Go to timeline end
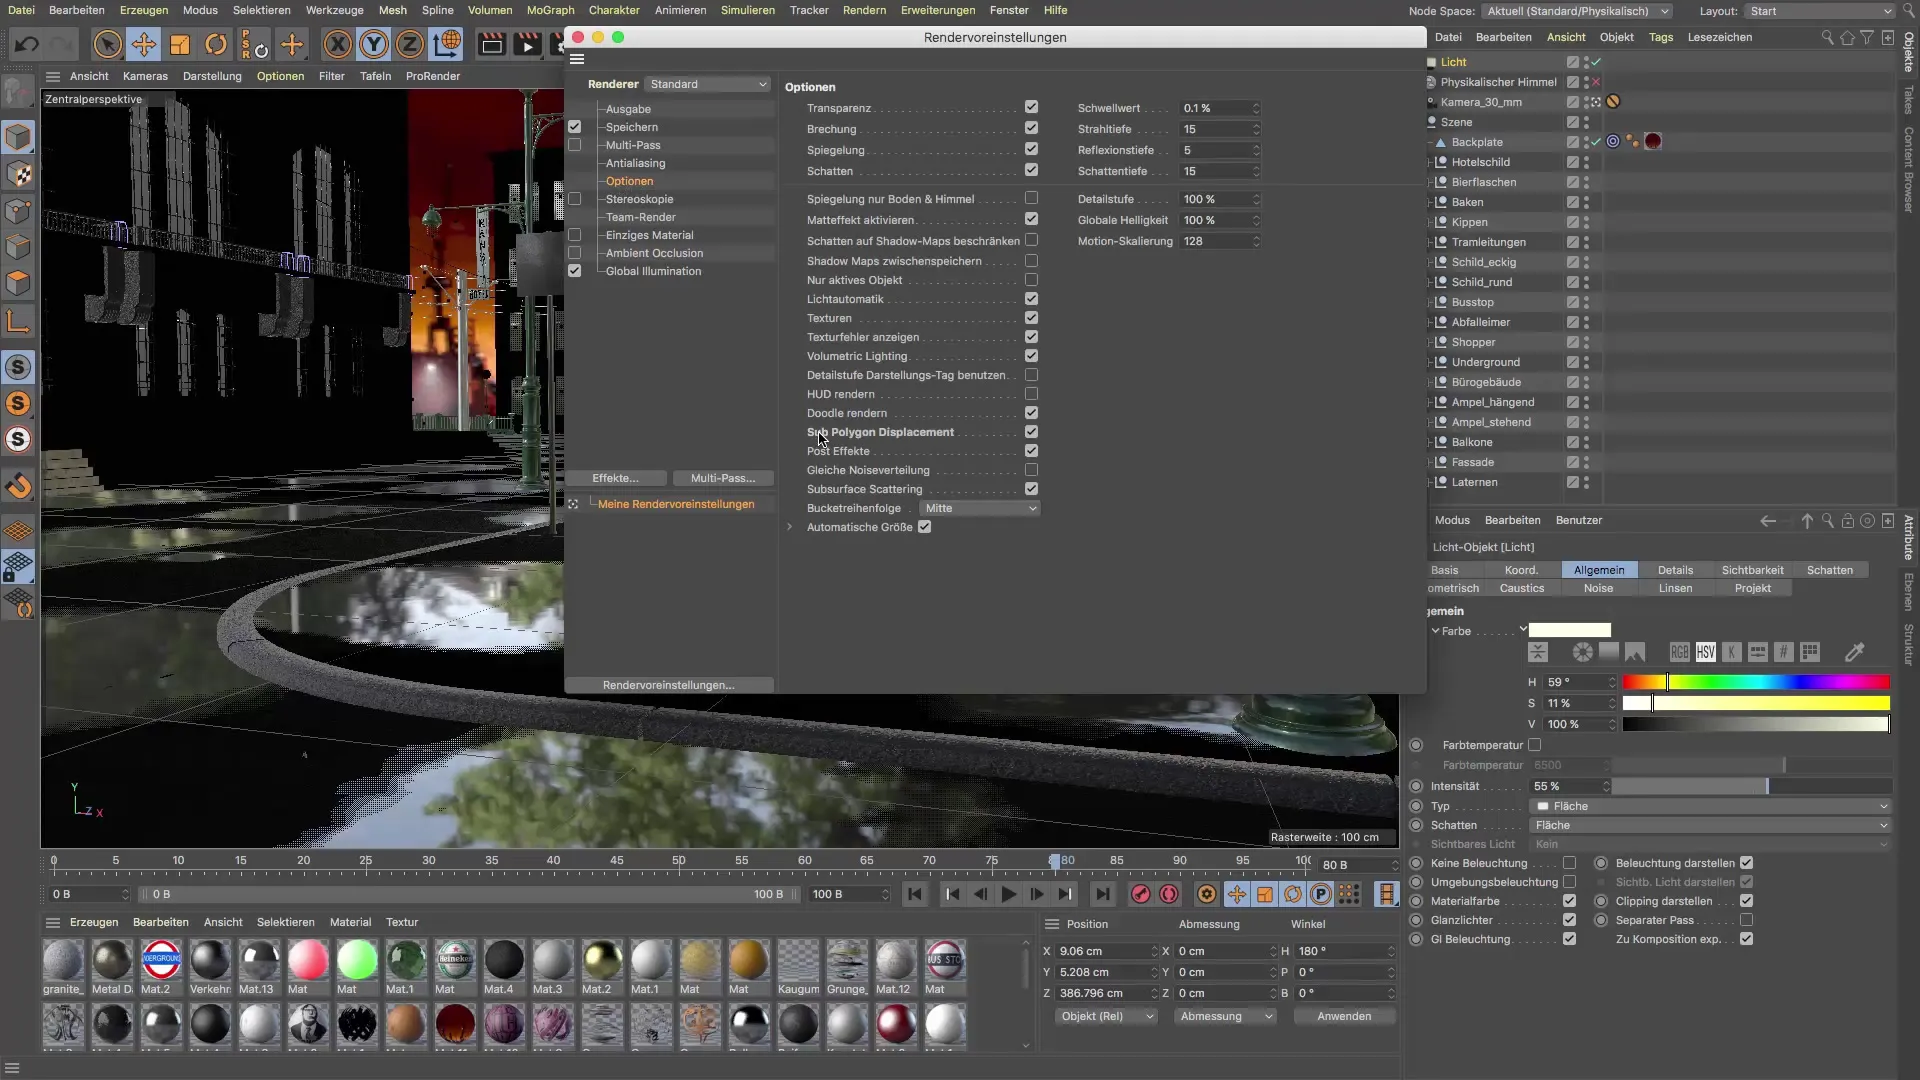The height and width of the screenshot is (1080, 1920). coord(1102,894)
